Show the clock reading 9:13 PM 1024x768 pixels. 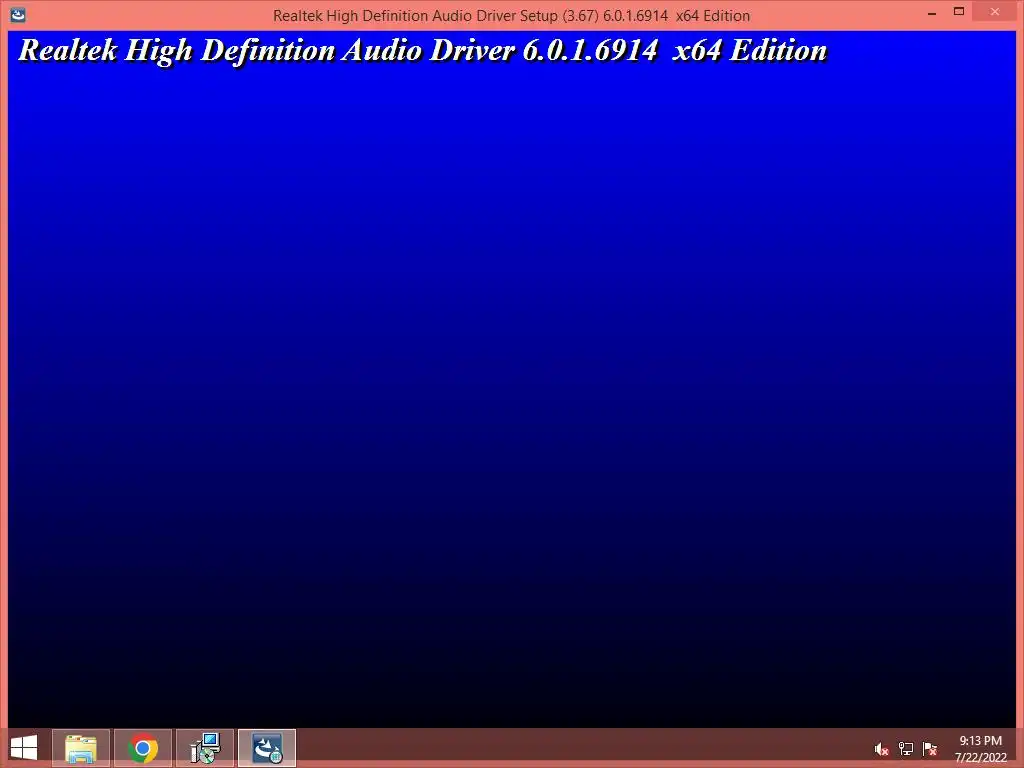pyautogui.click(x=980, y=741)
